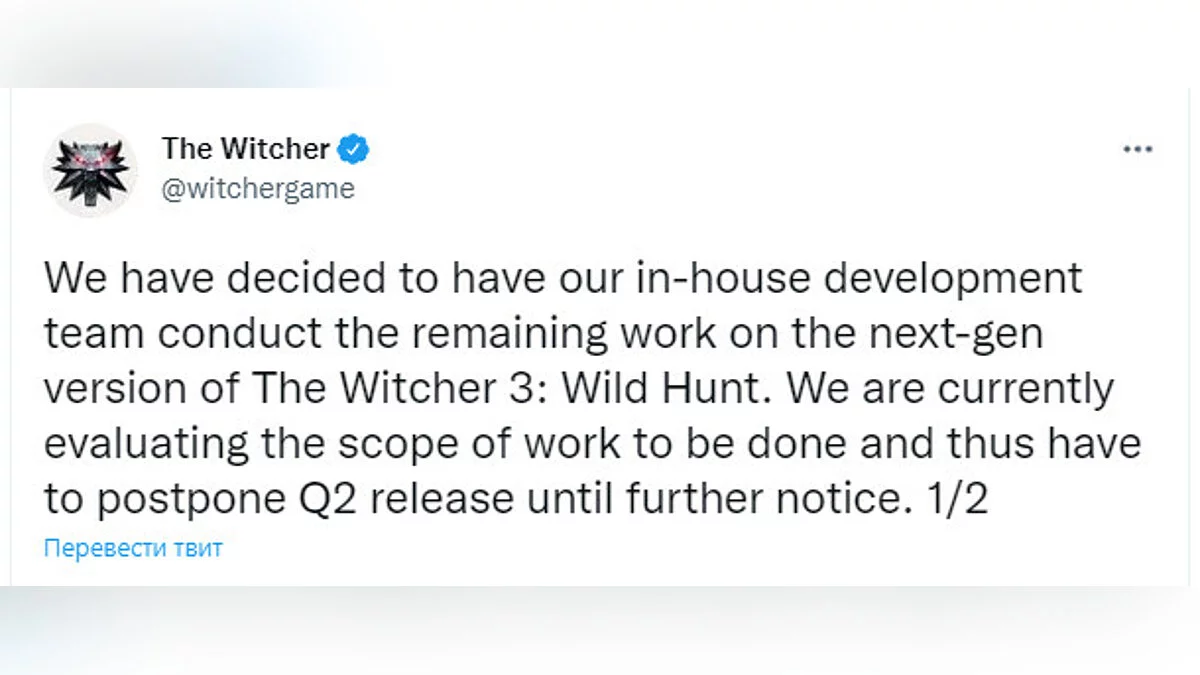
Task: Click the word "evaluating" in the tweet
Action: pos(152,443)
